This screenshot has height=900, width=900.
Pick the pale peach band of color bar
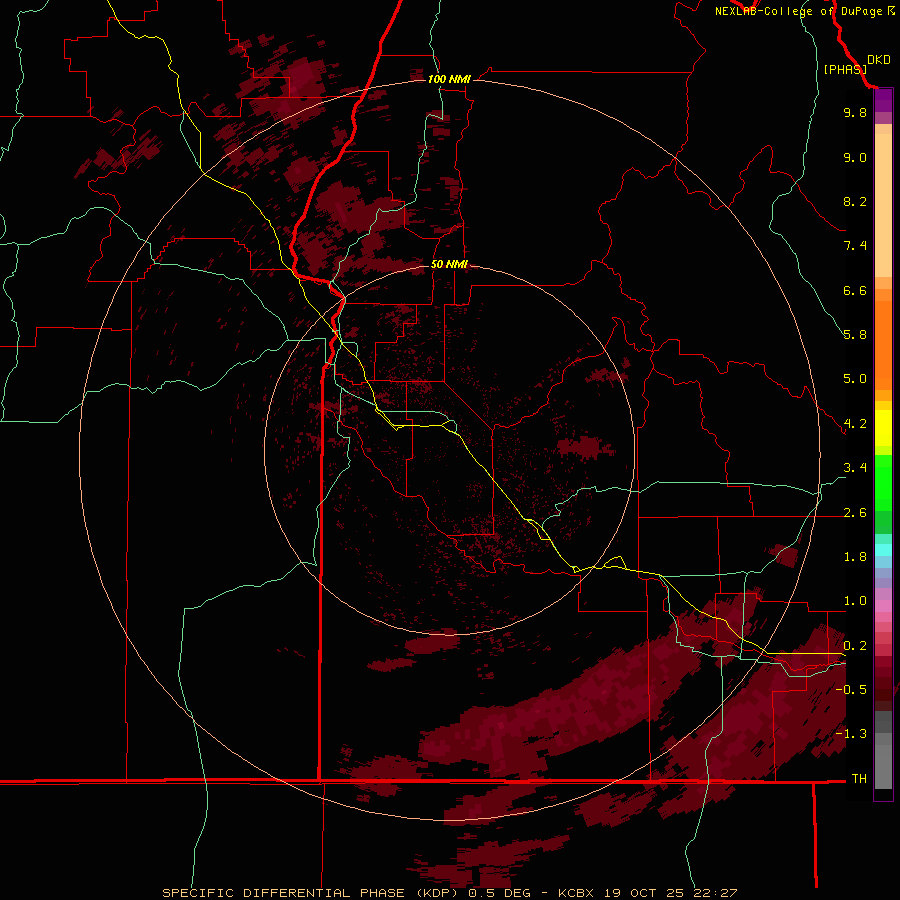(883, 205)
